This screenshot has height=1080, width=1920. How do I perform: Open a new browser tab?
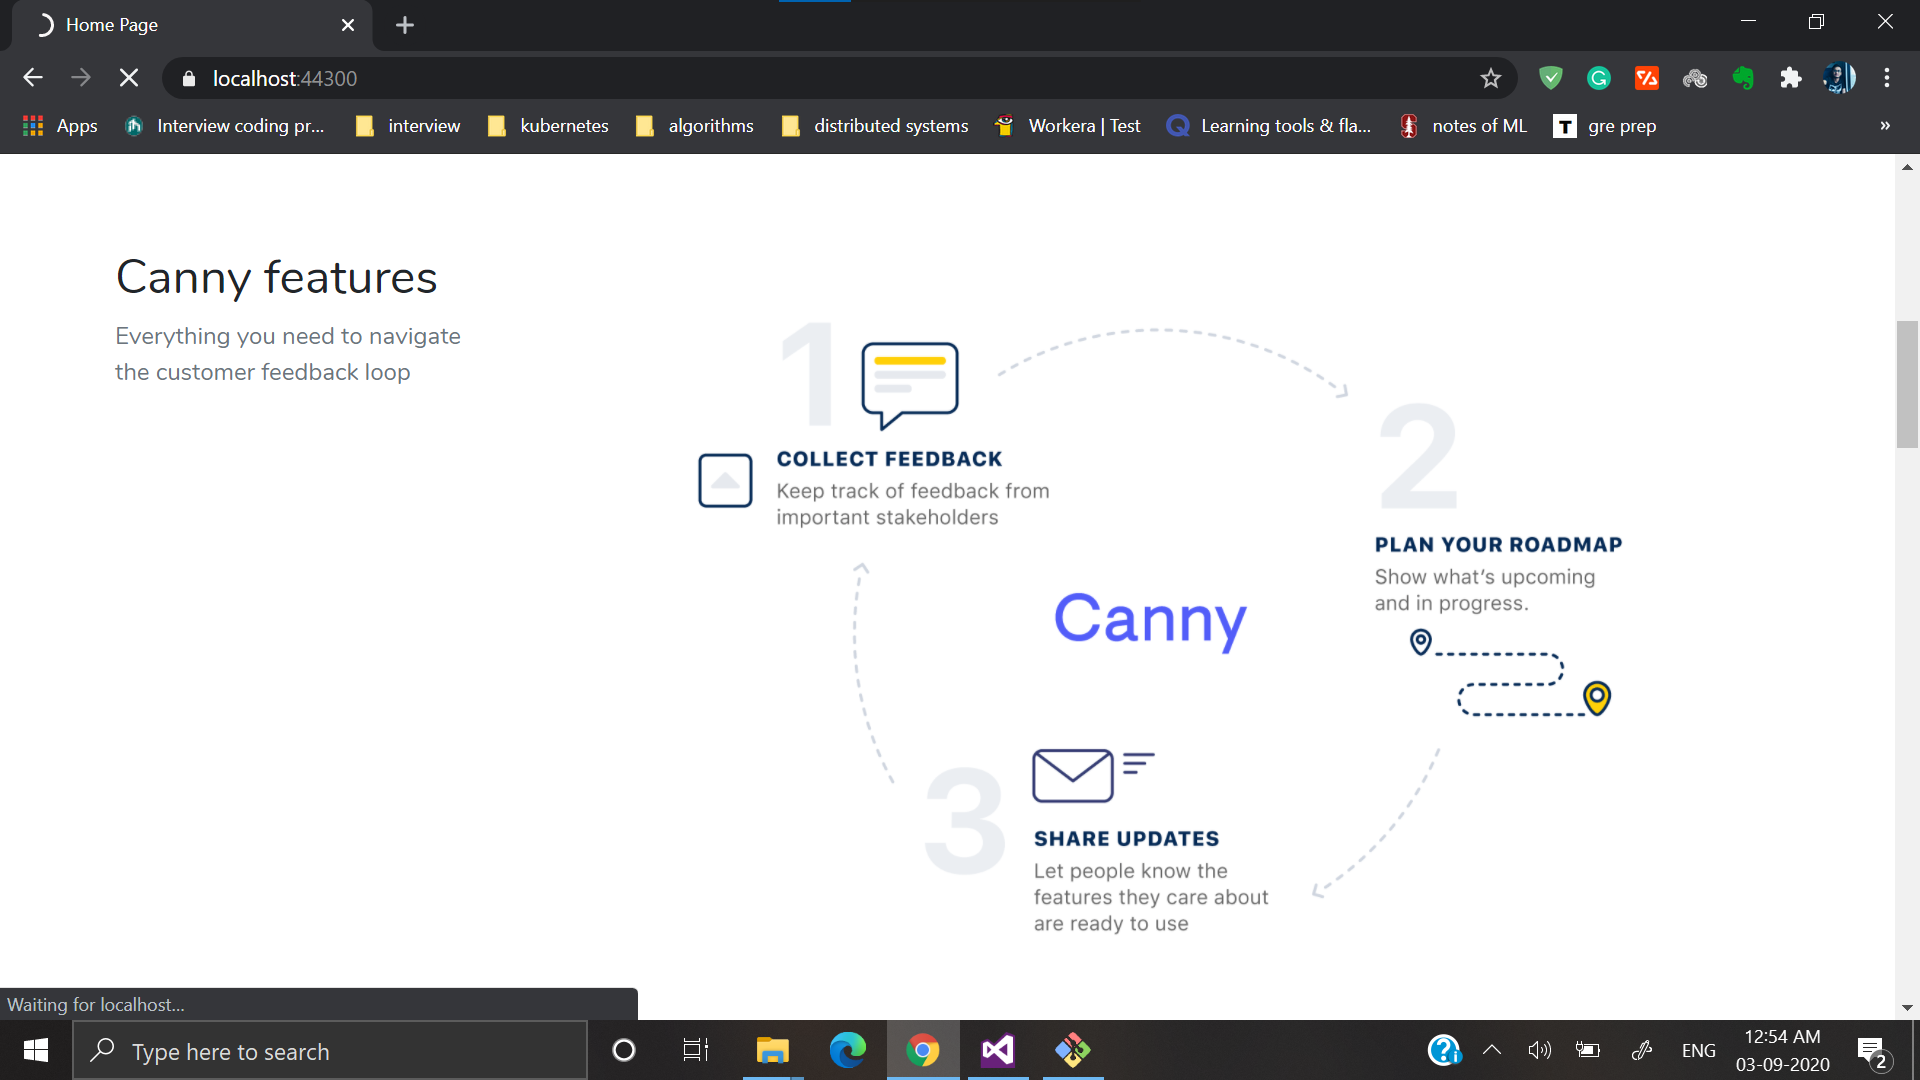coord(404,25)
